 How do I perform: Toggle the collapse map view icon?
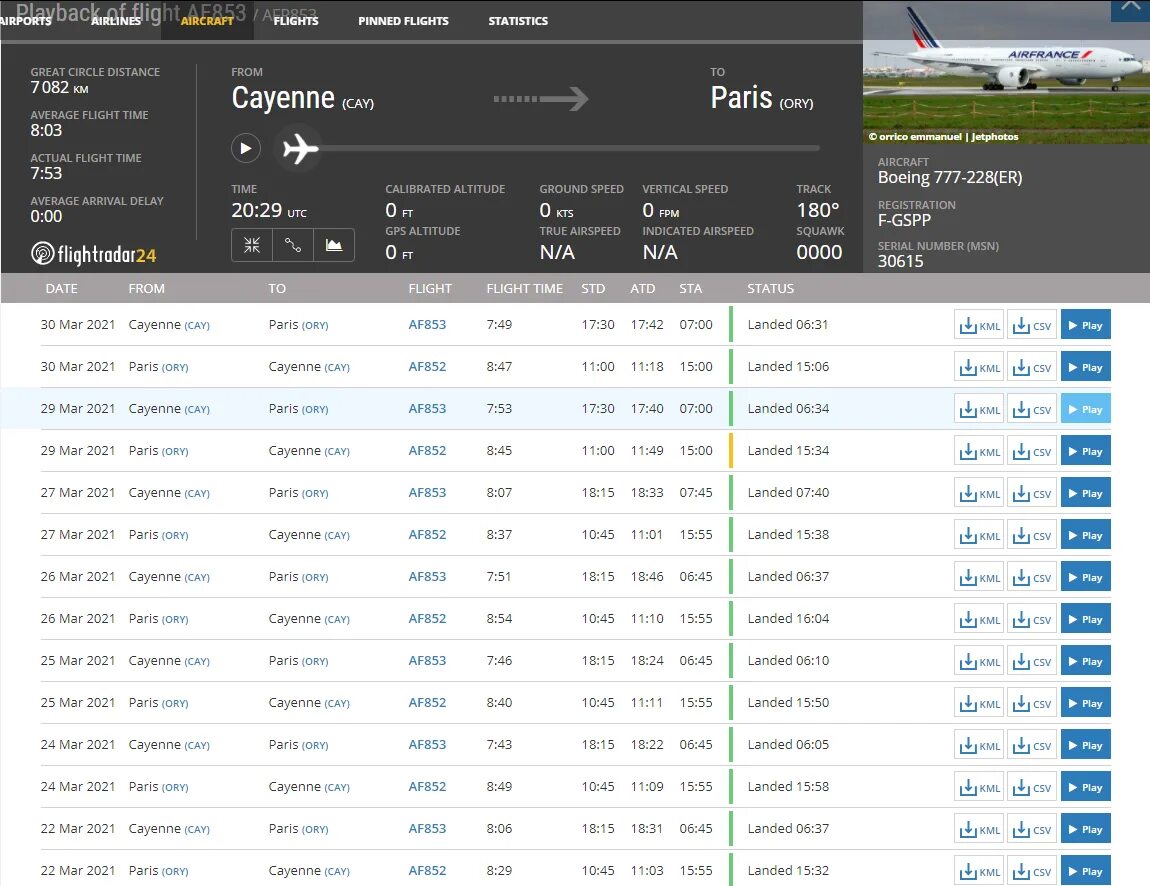click(252, 245)
